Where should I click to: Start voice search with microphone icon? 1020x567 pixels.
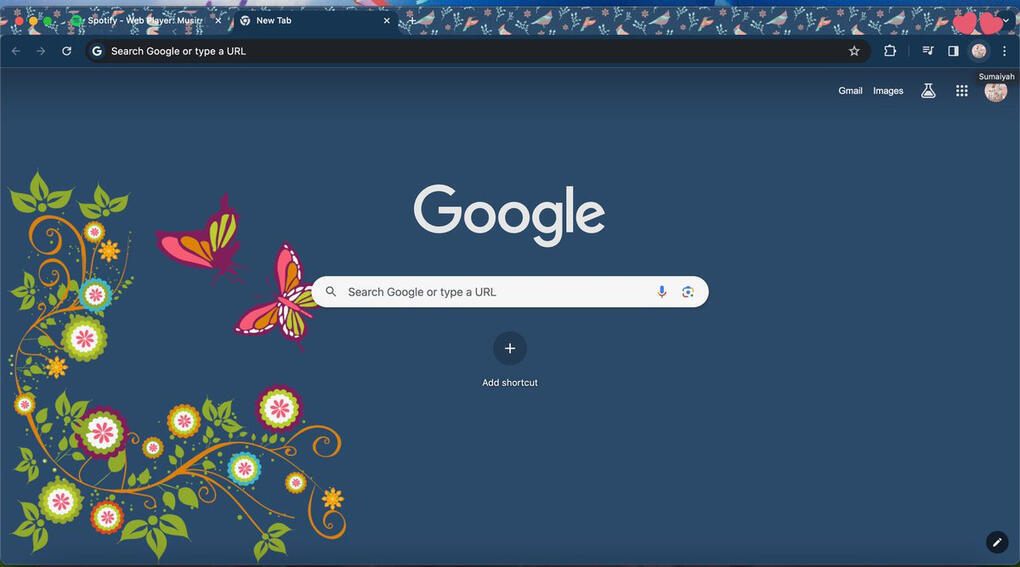point(662,292)
